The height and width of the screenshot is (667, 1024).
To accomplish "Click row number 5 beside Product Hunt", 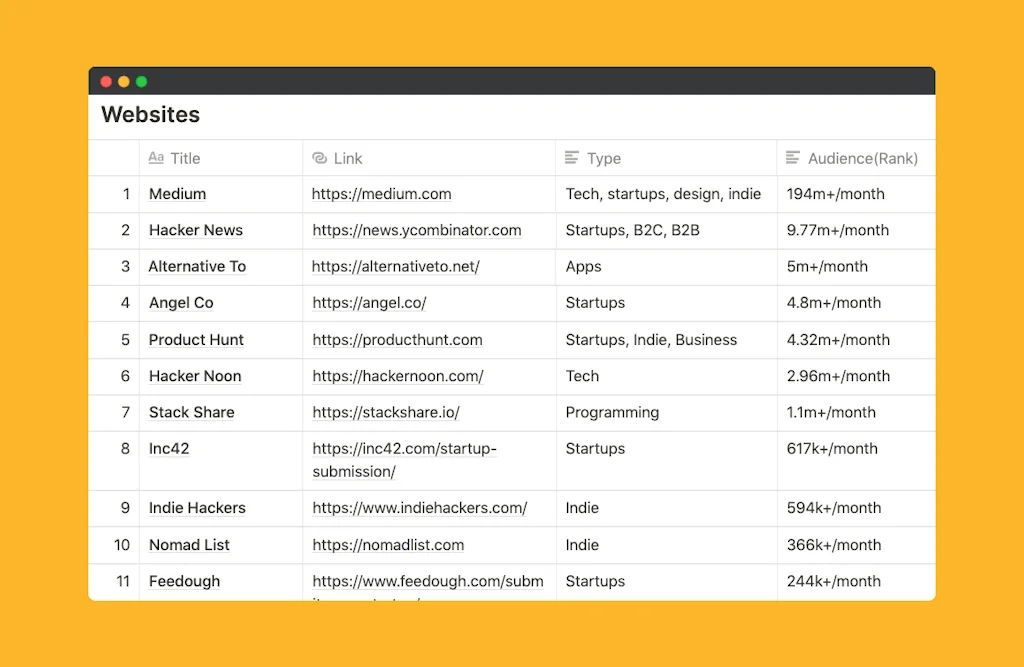I will [x=126, y=339].
